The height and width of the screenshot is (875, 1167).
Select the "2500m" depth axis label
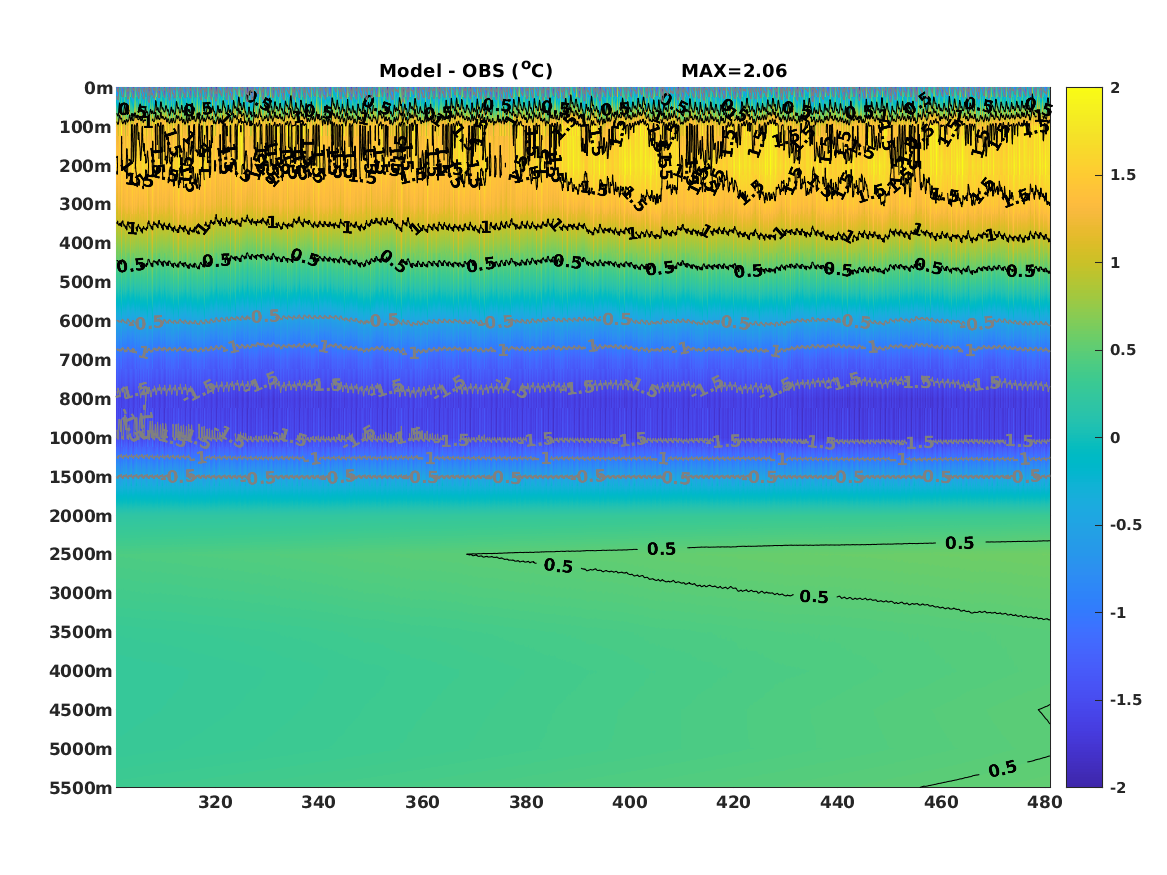[81, 554]
